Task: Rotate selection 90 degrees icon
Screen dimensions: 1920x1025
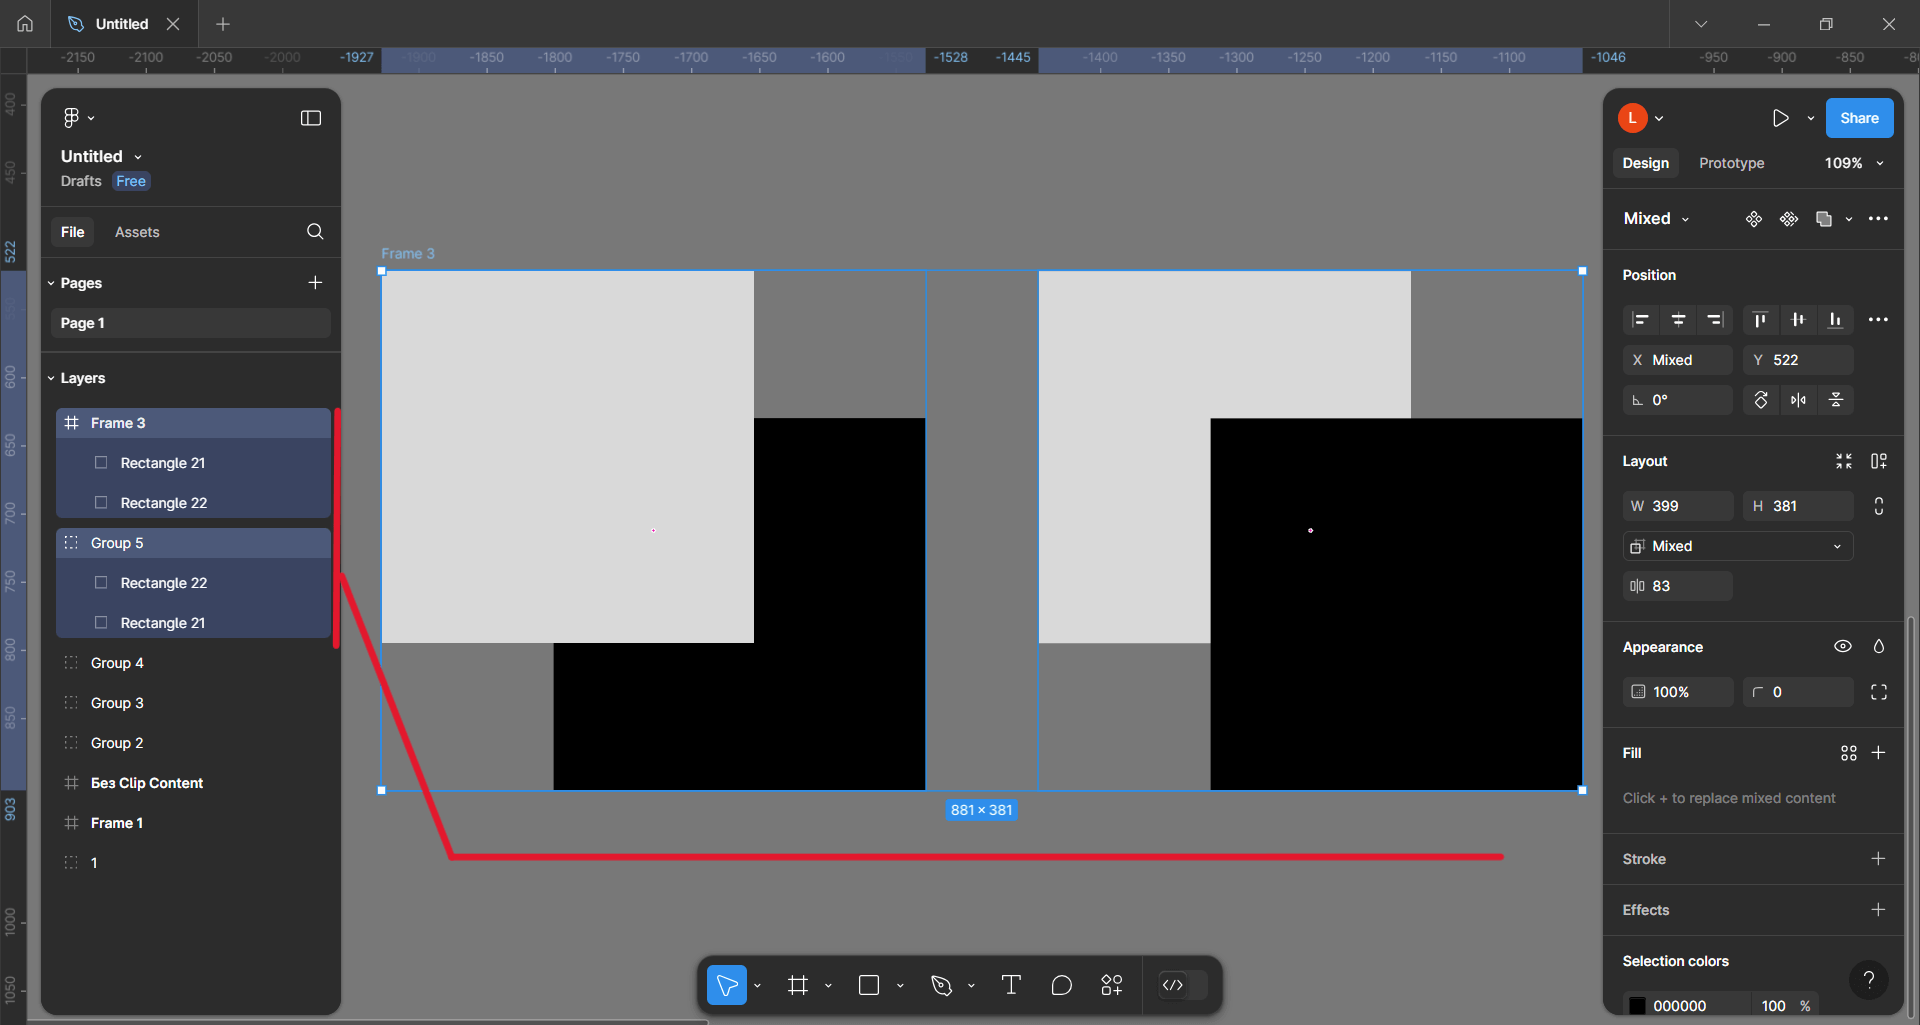Action: tap(1761, 400)
